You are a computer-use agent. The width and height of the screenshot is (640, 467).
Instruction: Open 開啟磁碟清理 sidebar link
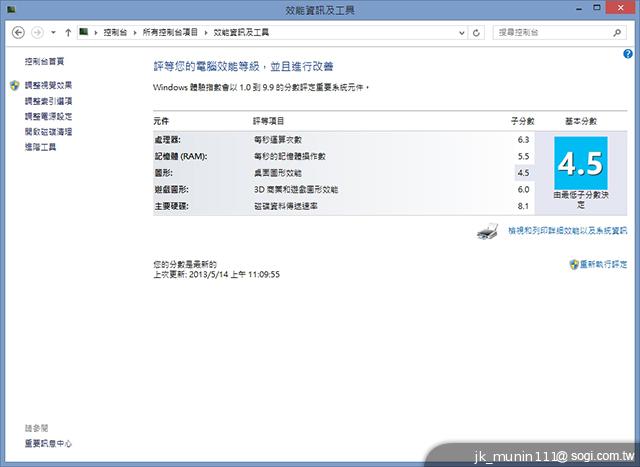(x=48, y=132)
